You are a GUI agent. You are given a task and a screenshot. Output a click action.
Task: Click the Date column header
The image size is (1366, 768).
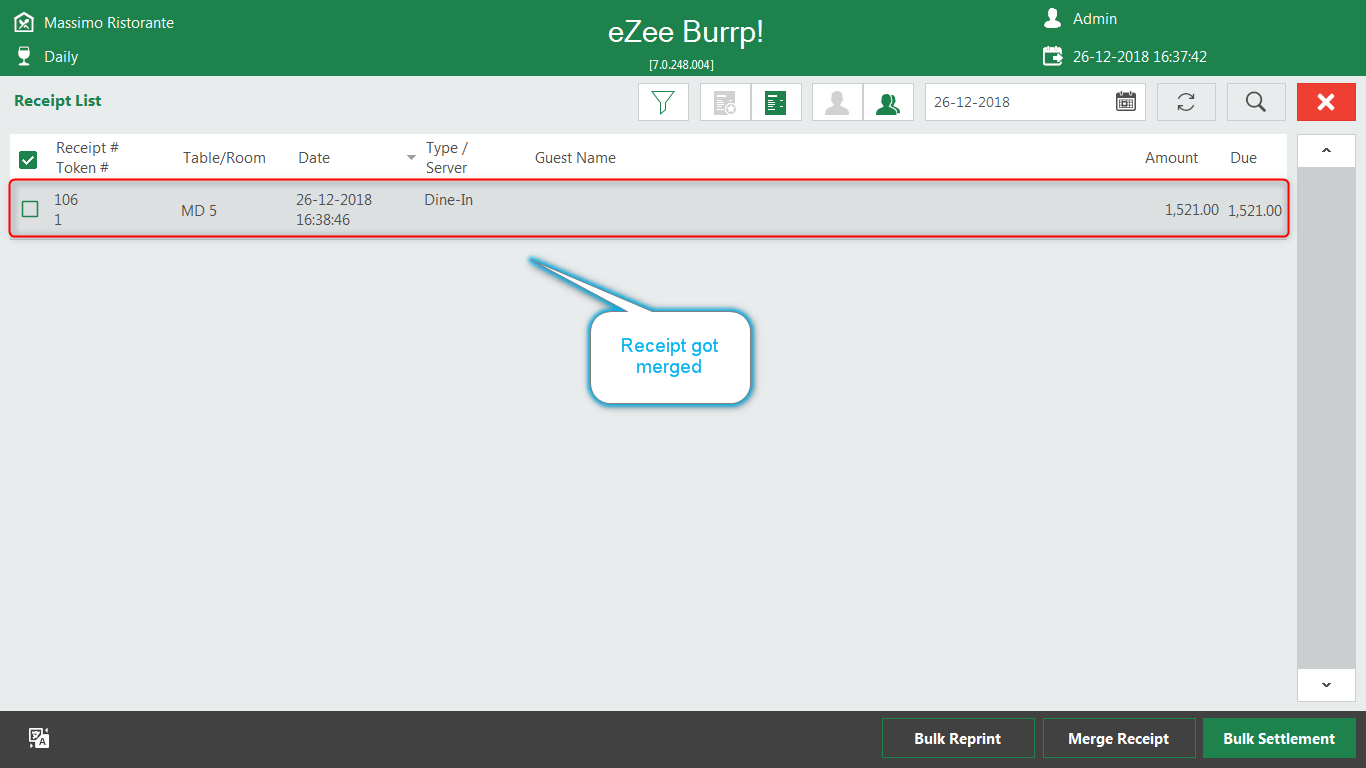tap(314, 158)
